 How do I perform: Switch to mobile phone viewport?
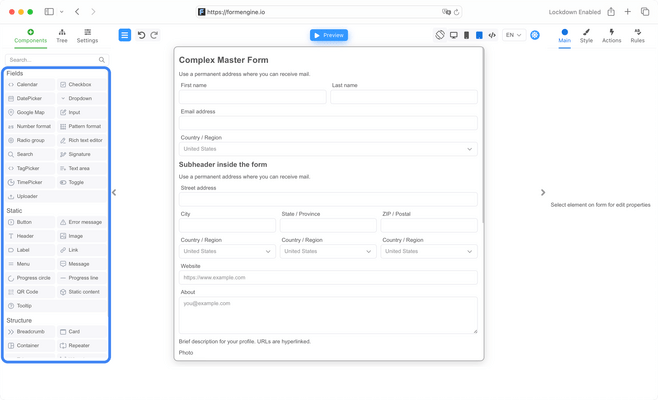click(466, 35)
